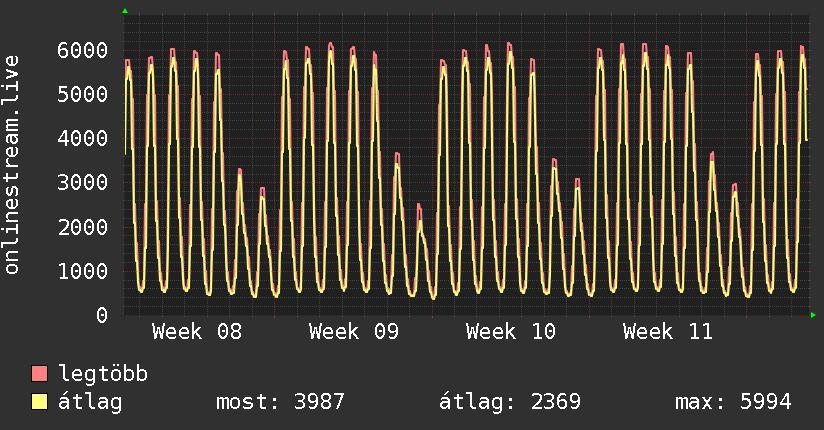824x430 pixels.
Task: Click the green arrow at y-axis top
Action: coord(125,11)
